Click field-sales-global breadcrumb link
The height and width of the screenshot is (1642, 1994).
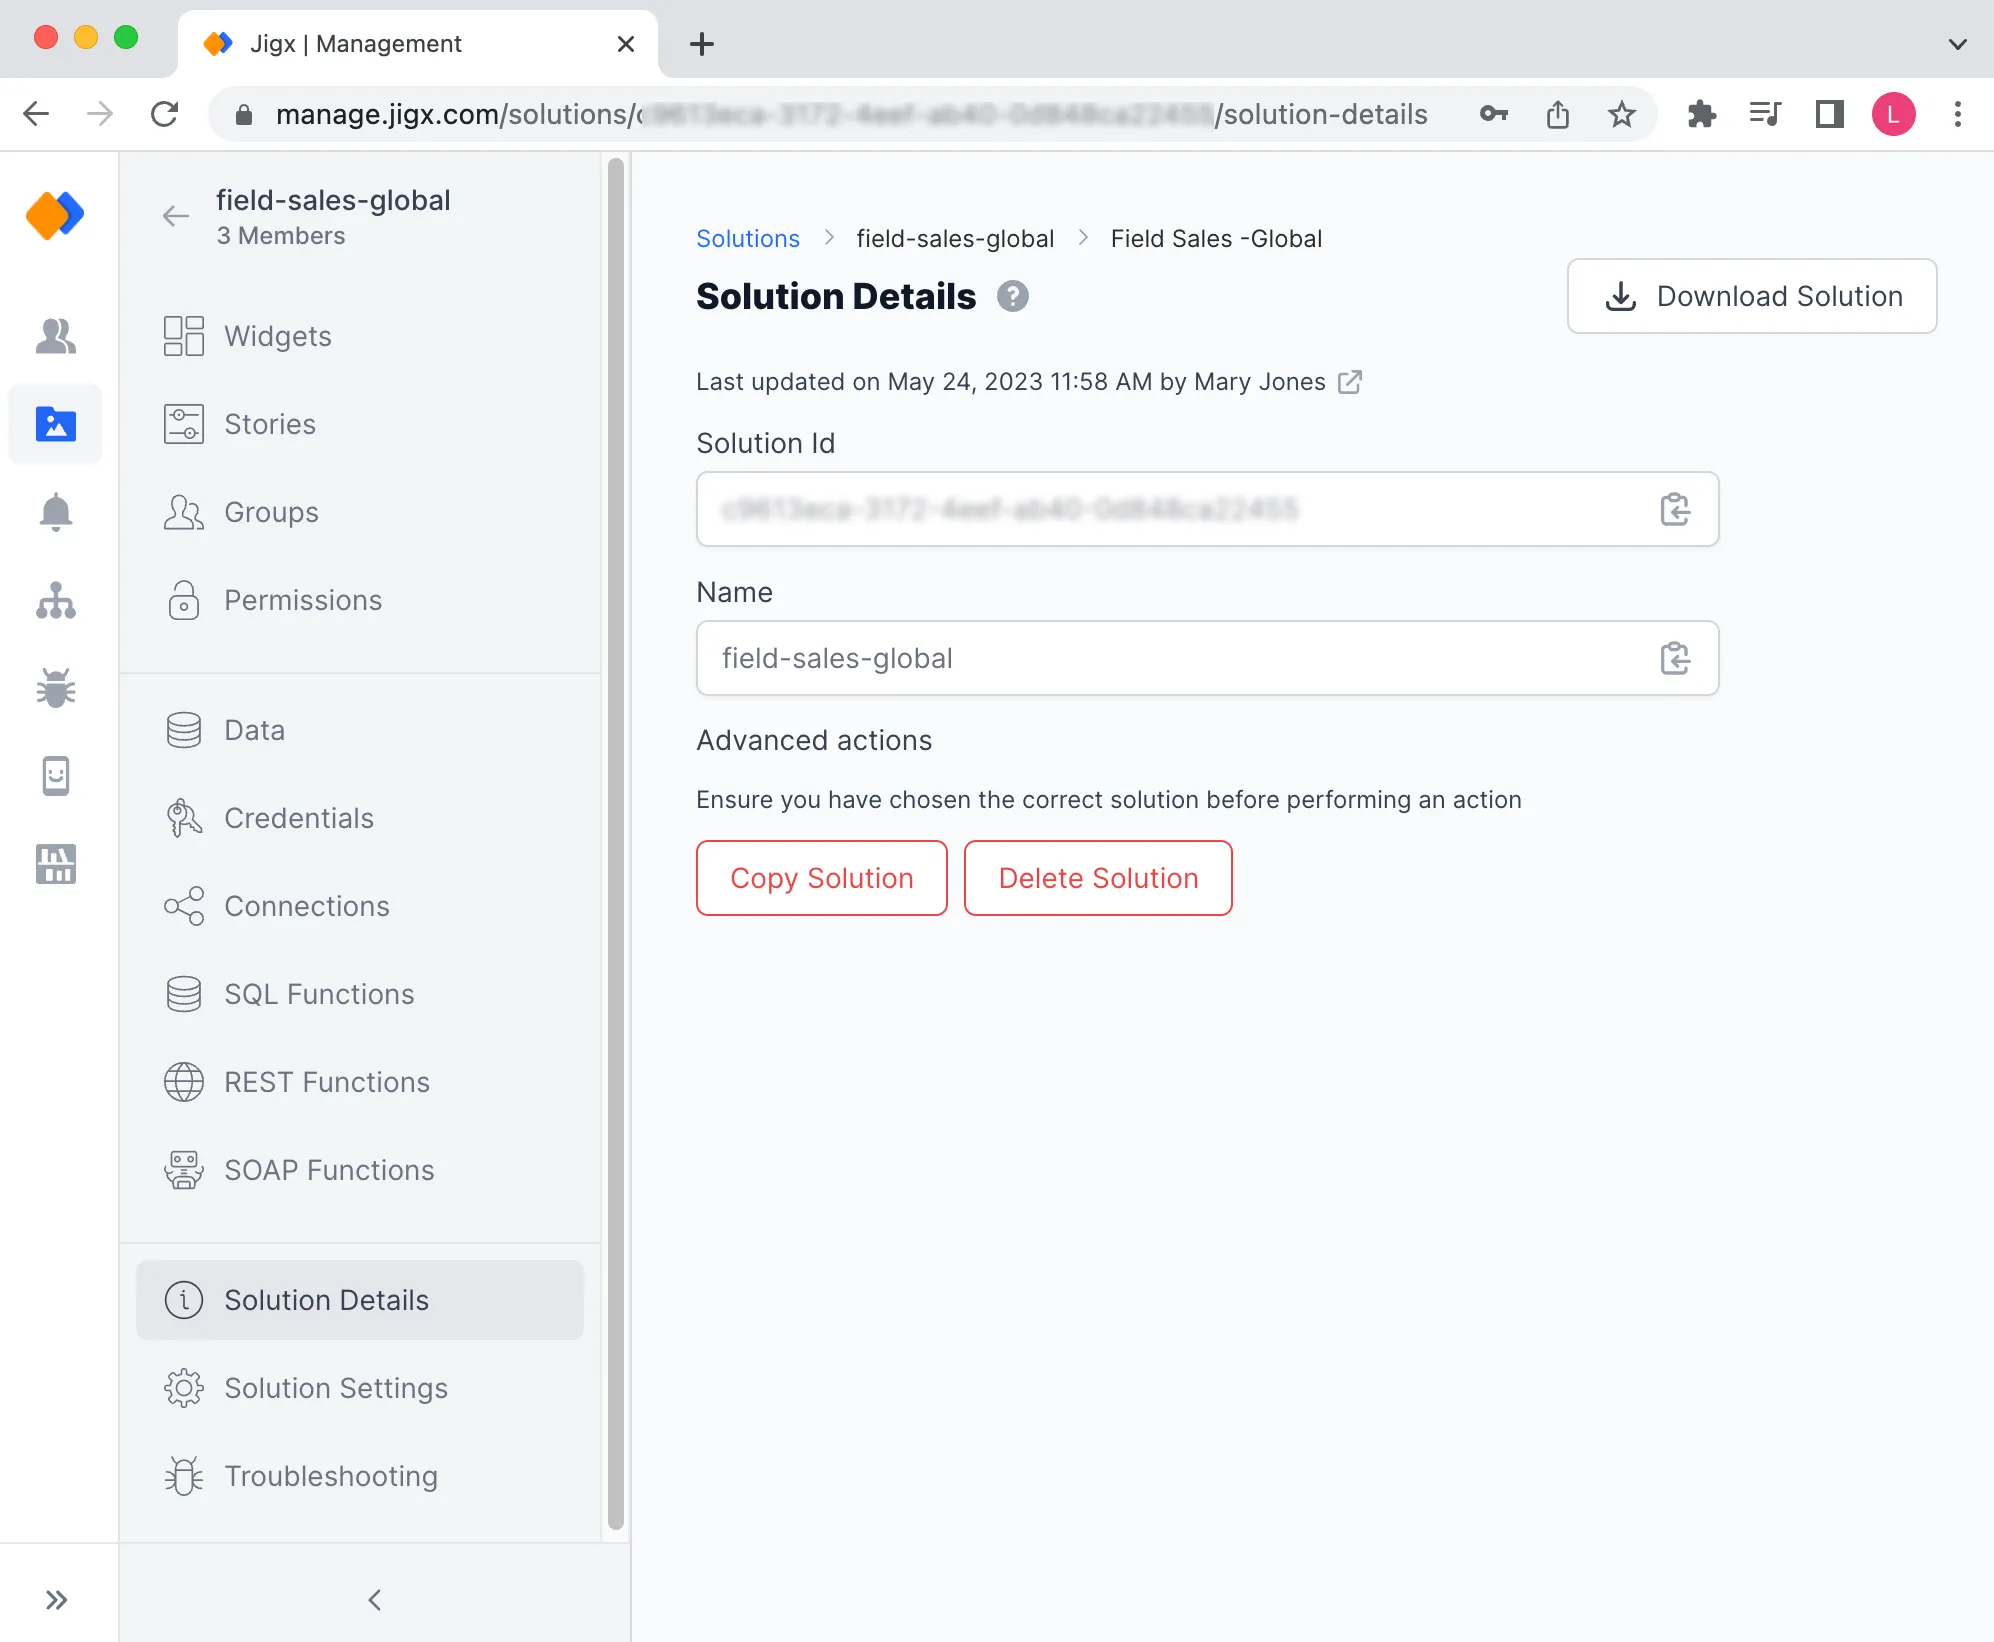[x=956, y=237]
